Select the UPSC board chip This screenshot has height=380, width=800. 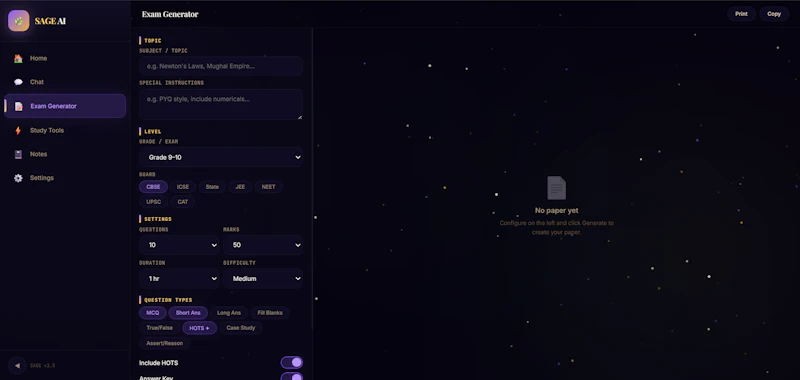154,202
